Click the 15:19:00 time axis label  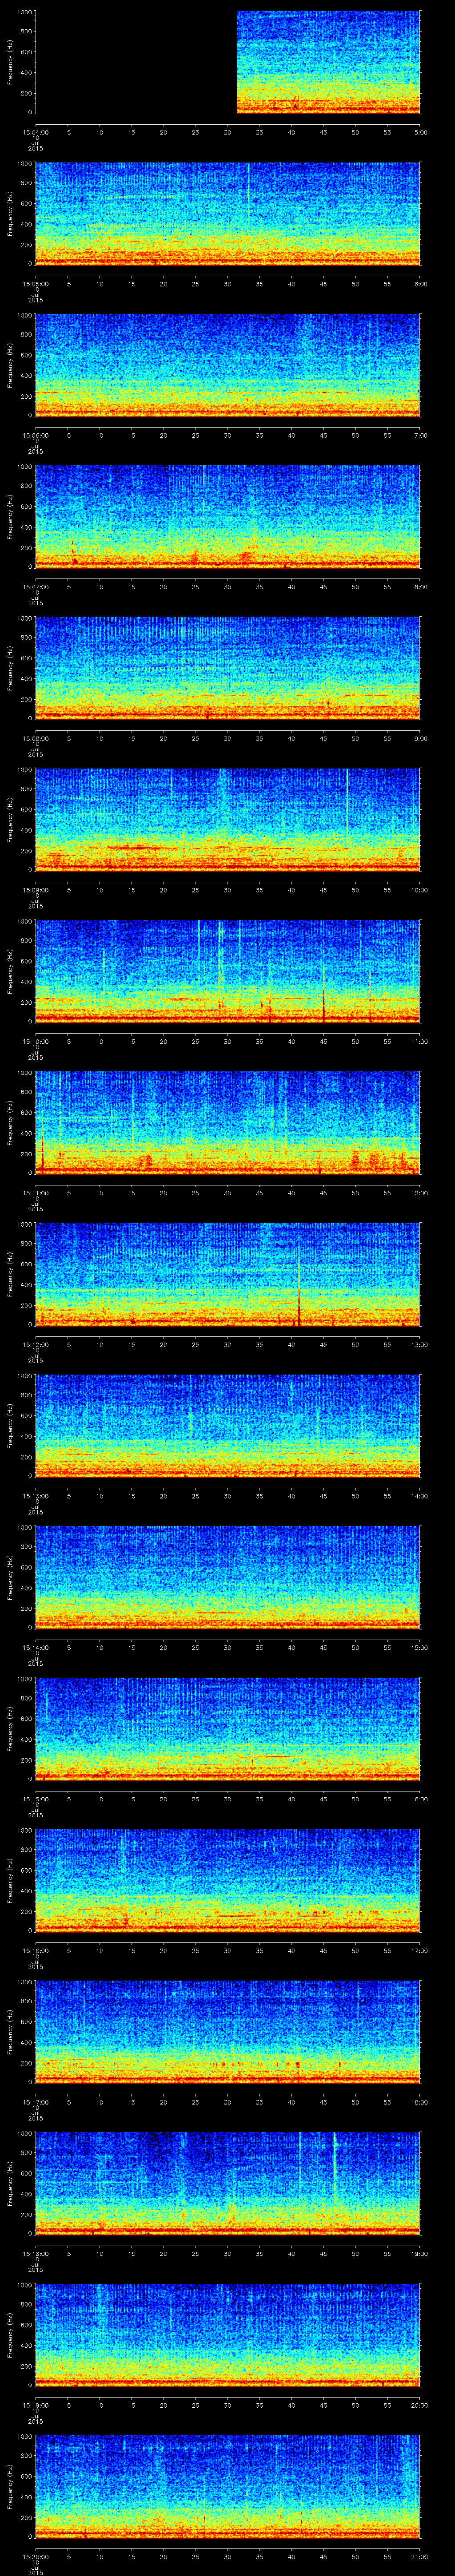(x=35, y=2405)
